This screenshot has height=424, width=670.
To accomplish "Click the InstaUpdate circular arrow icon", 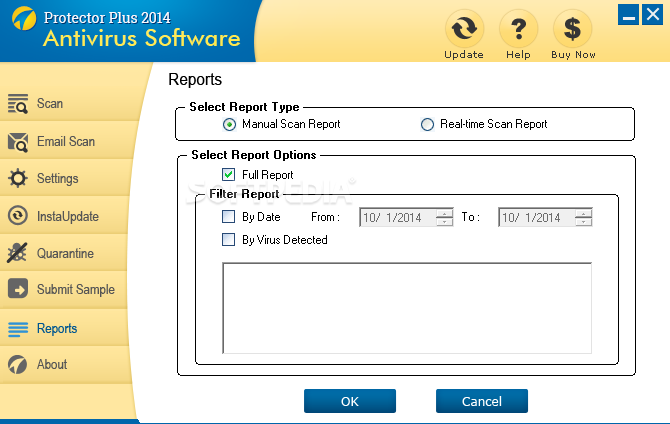I will 18,216.
